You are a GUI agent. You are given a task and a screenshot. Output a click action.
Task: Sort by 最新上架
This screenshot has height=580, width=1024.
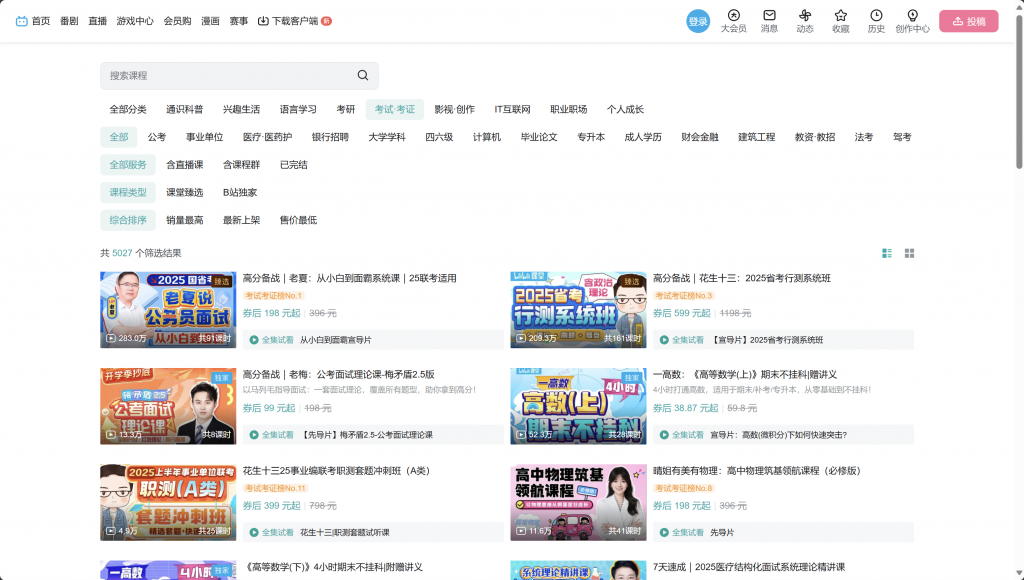[x=242, y=220]
